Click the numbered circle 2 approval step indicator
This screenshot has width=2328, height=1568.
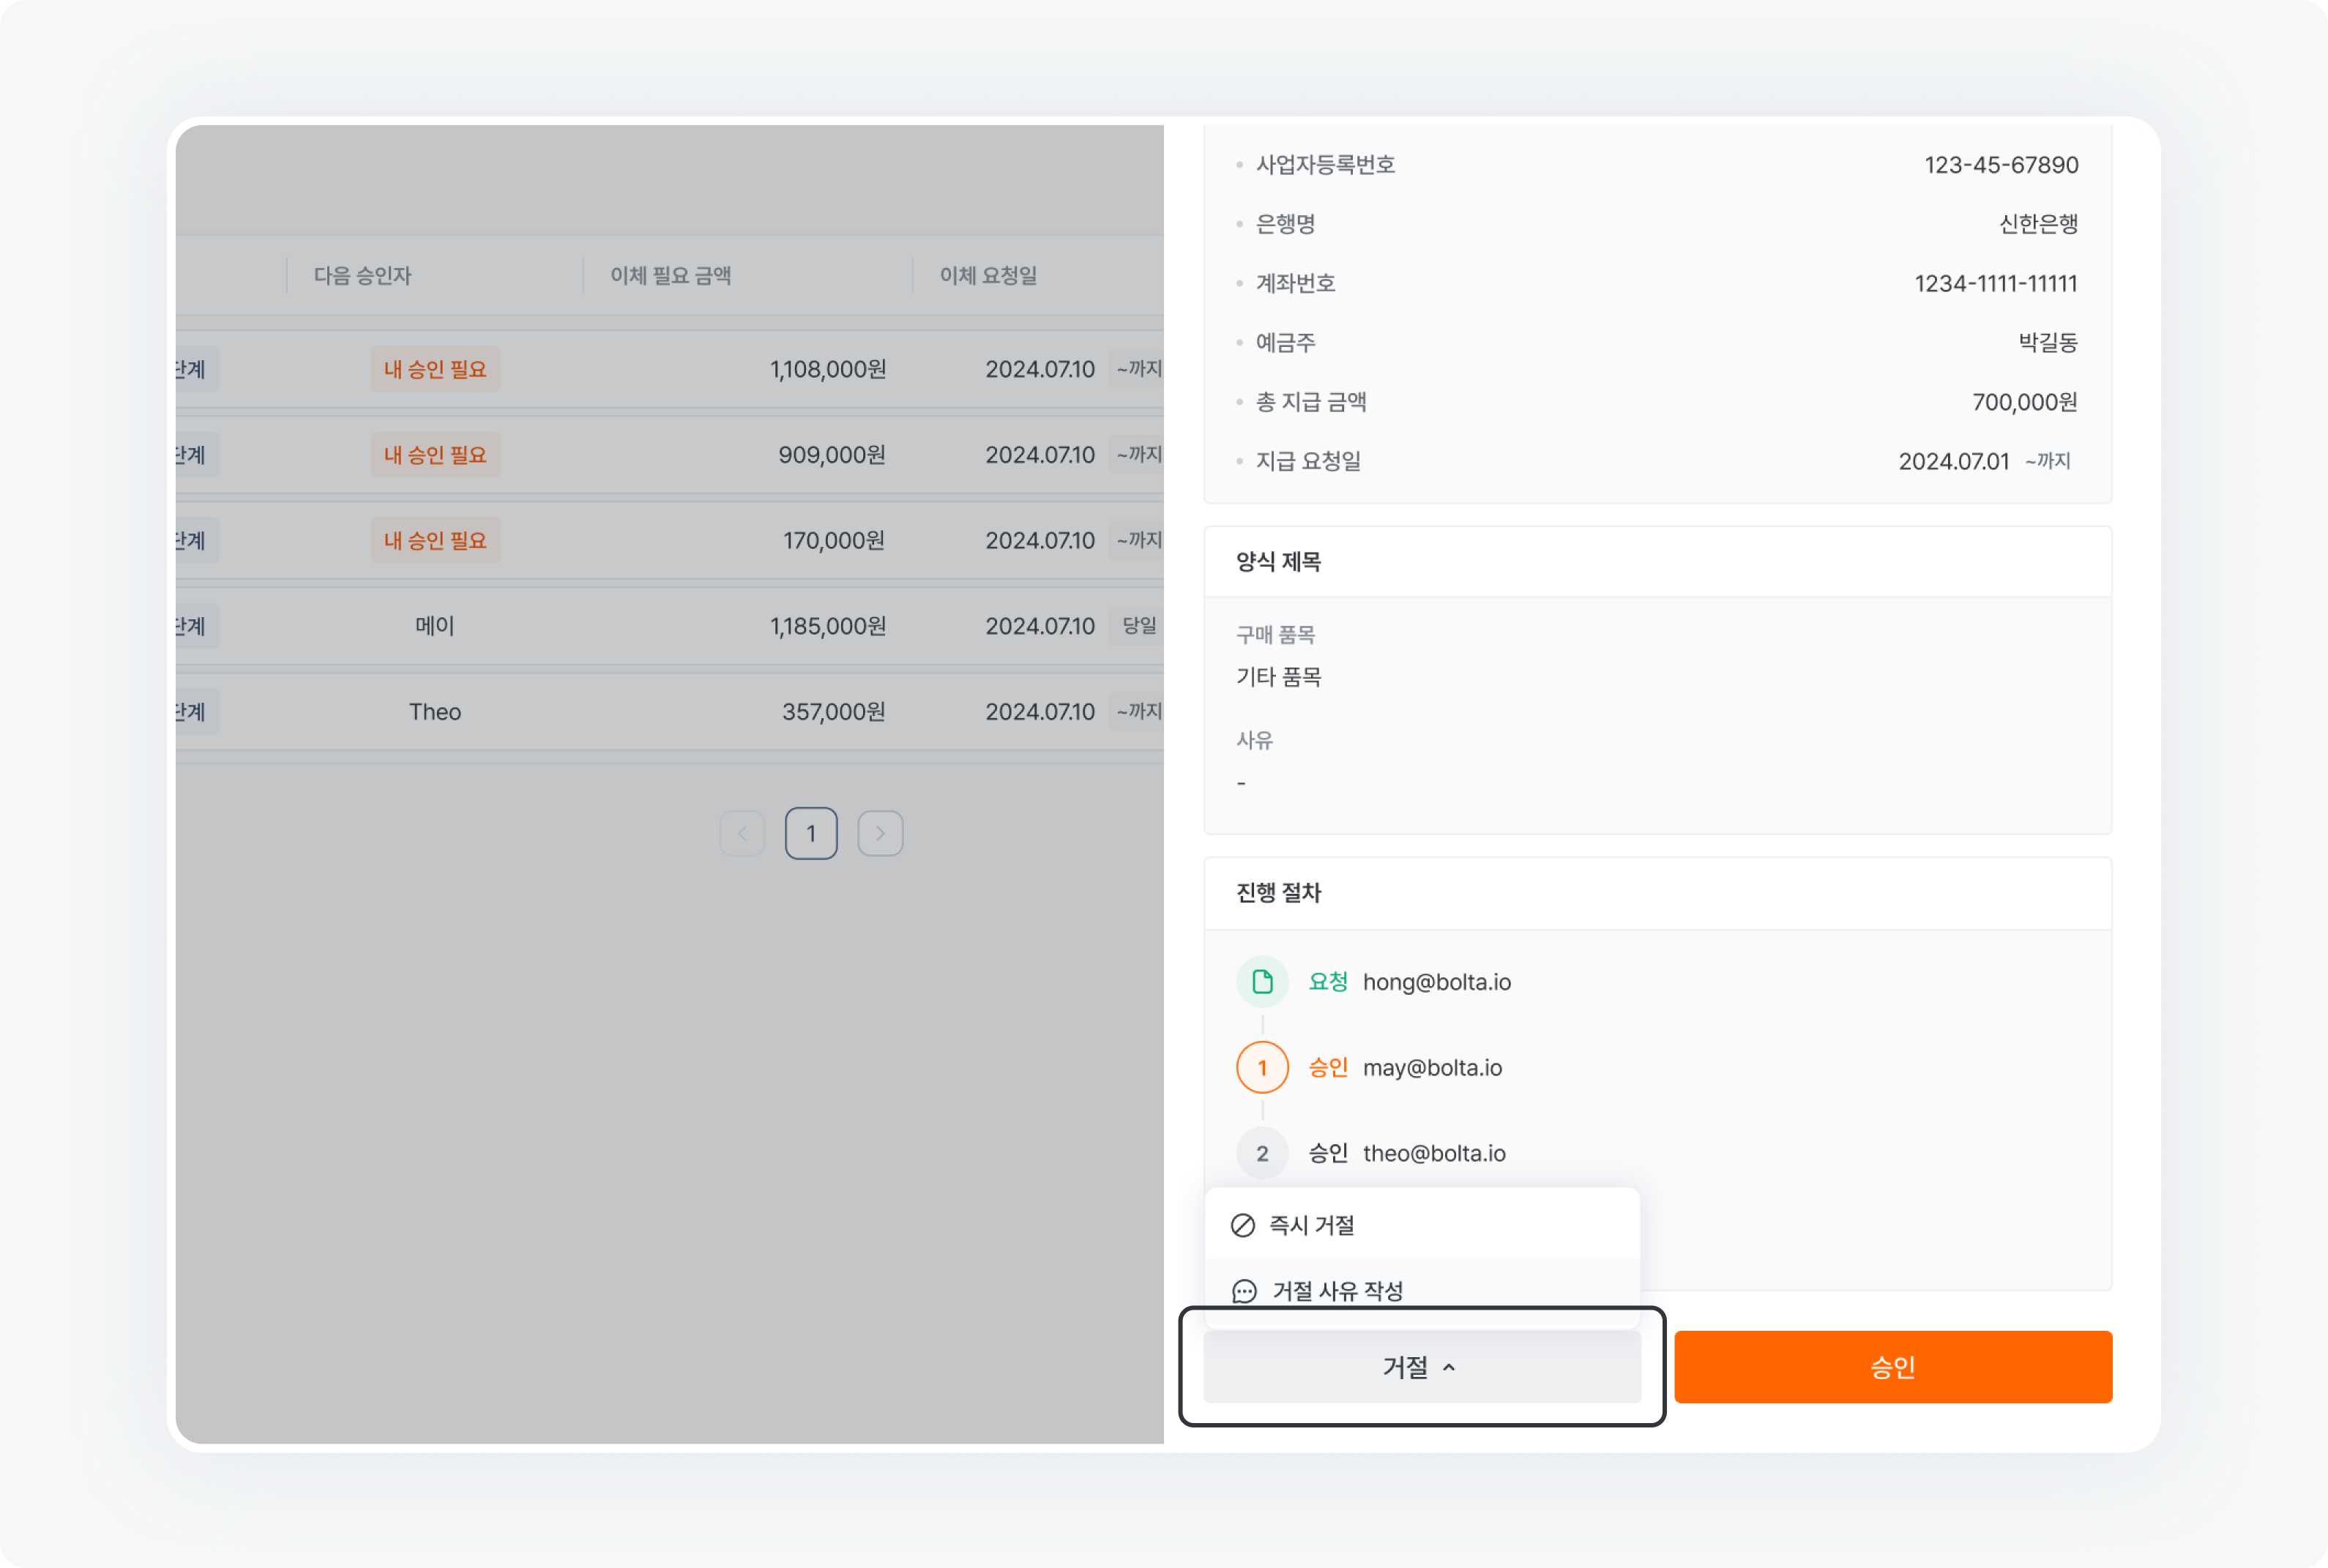tap(1262, 1153)
